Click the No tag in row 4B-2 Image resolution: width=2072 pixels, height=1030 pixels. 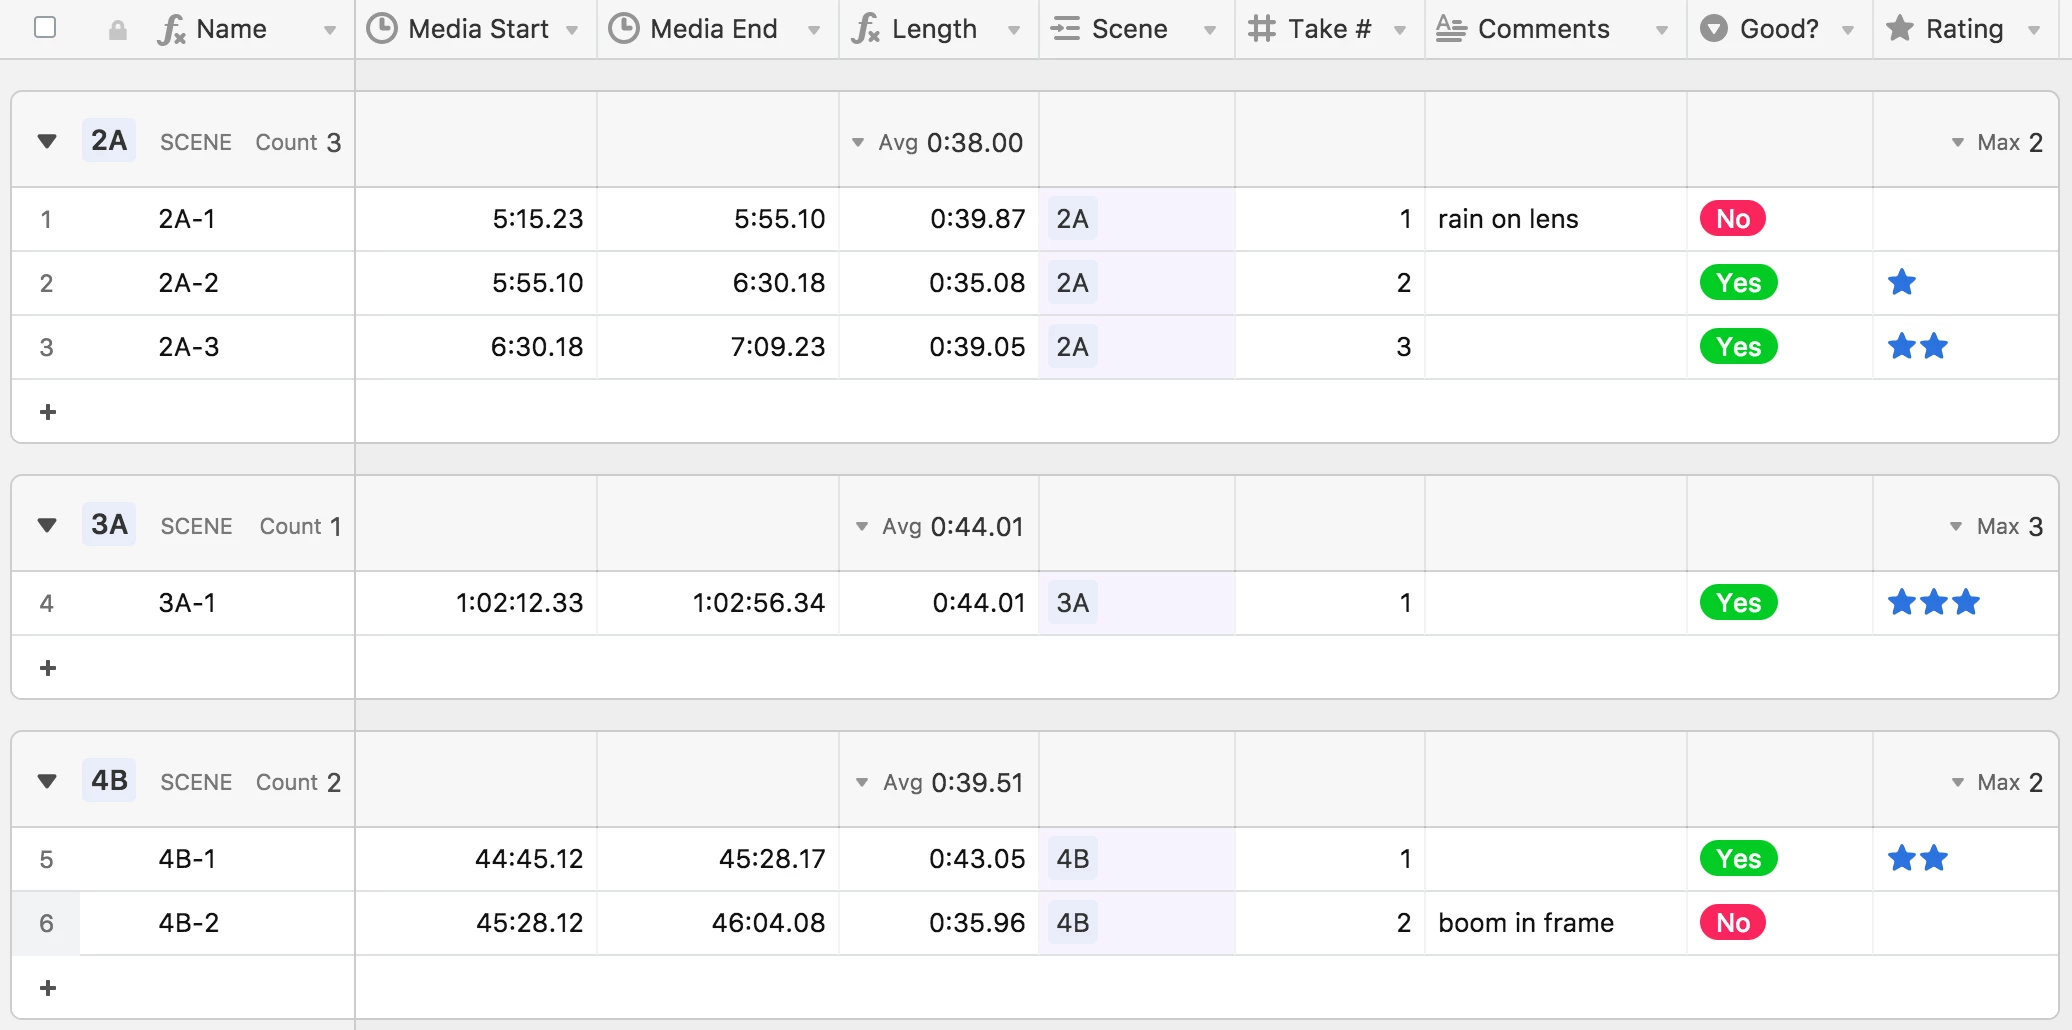pyautogui.click(x=1733, y=923)
